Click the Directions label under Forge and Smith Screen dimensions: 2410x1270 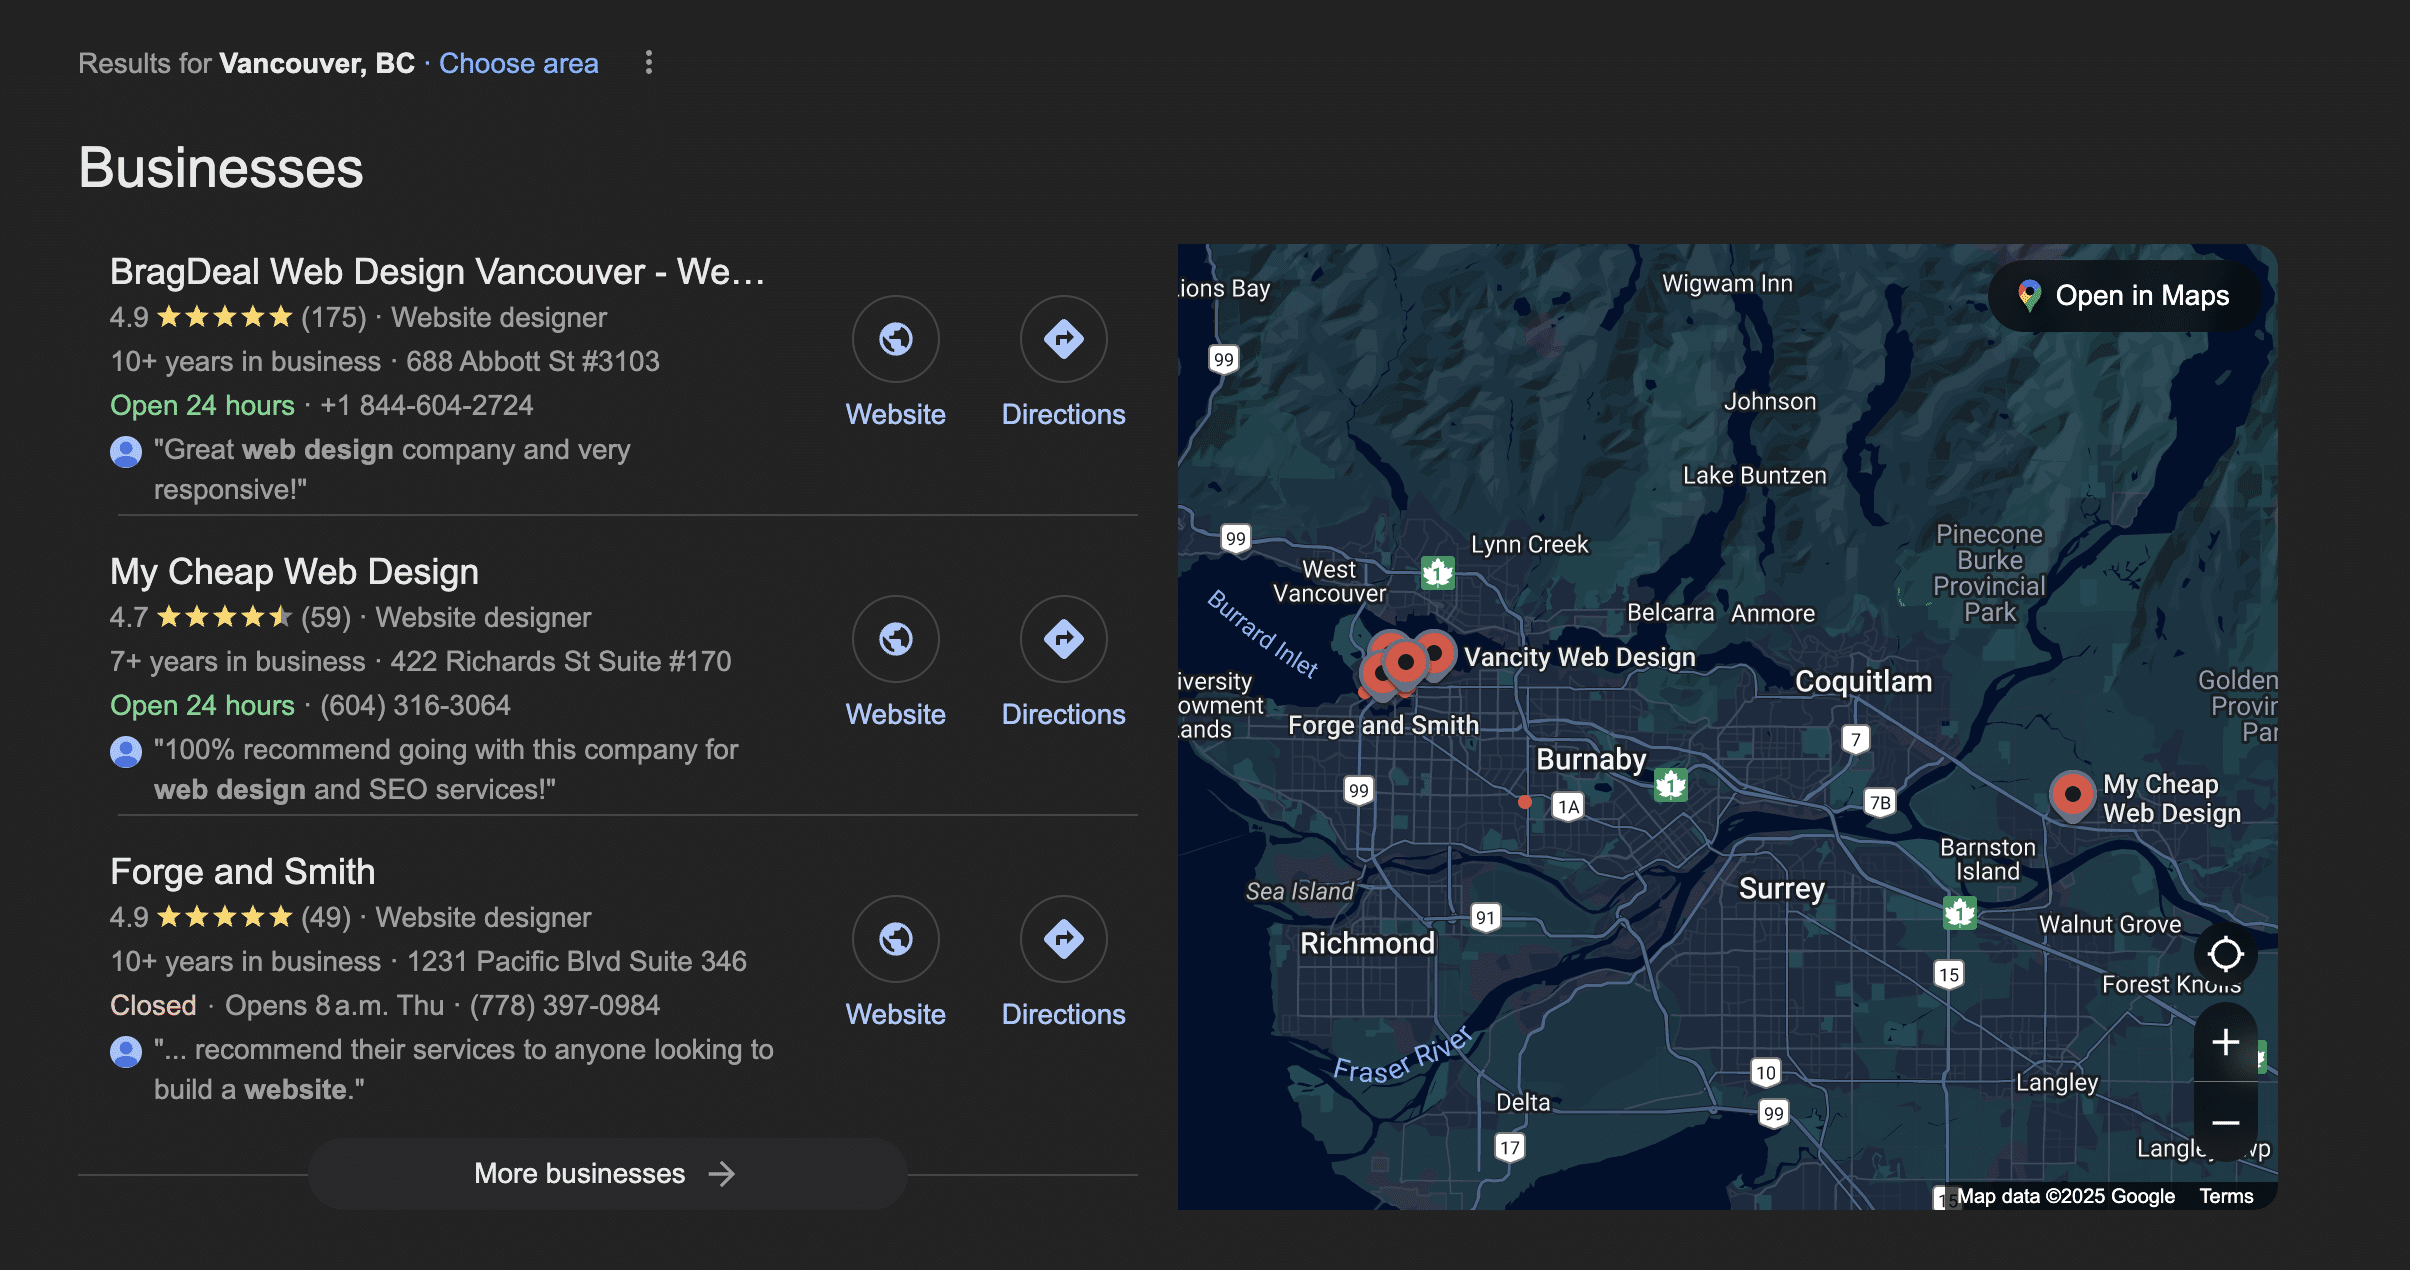(1064, 1014)
